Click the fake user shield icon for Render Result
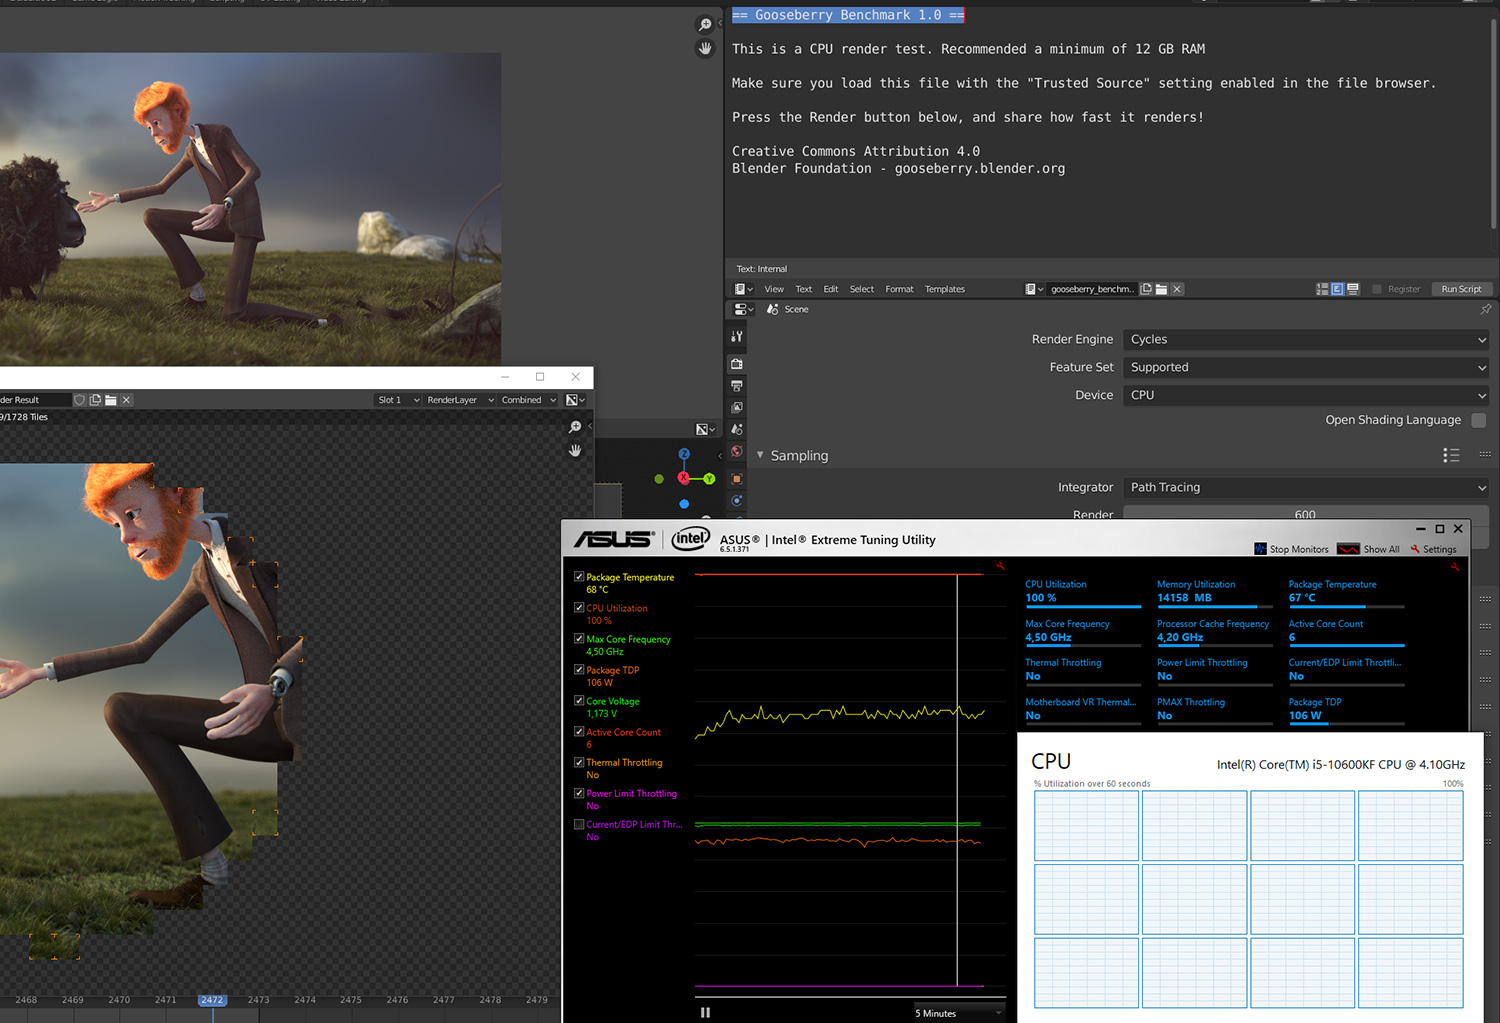Screen dimensions: 1500x1023 [80, 400]
